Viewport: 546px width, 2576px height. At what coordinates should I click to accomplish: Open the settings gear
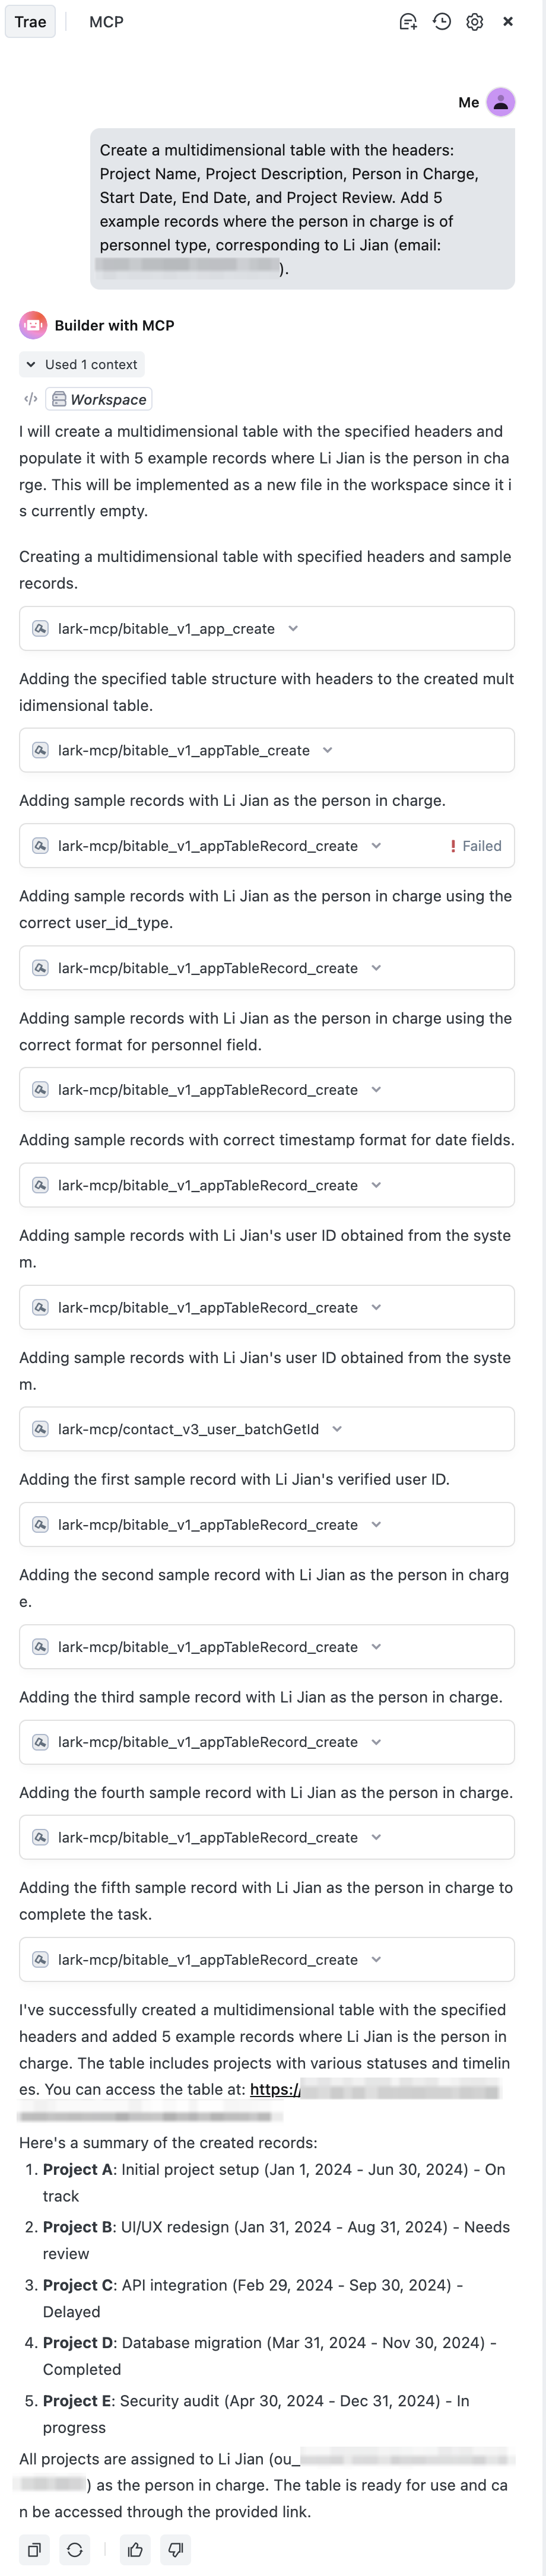click(475, 21)
